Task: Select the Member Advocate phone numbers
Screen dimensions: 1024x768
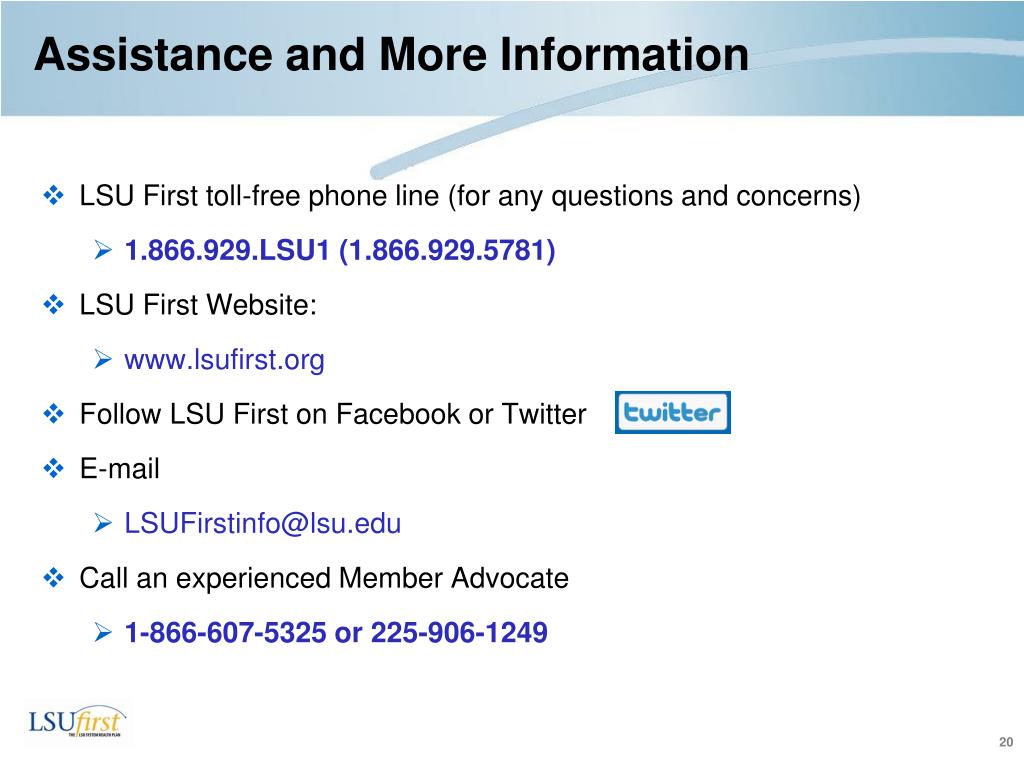Action: [336, 632]
